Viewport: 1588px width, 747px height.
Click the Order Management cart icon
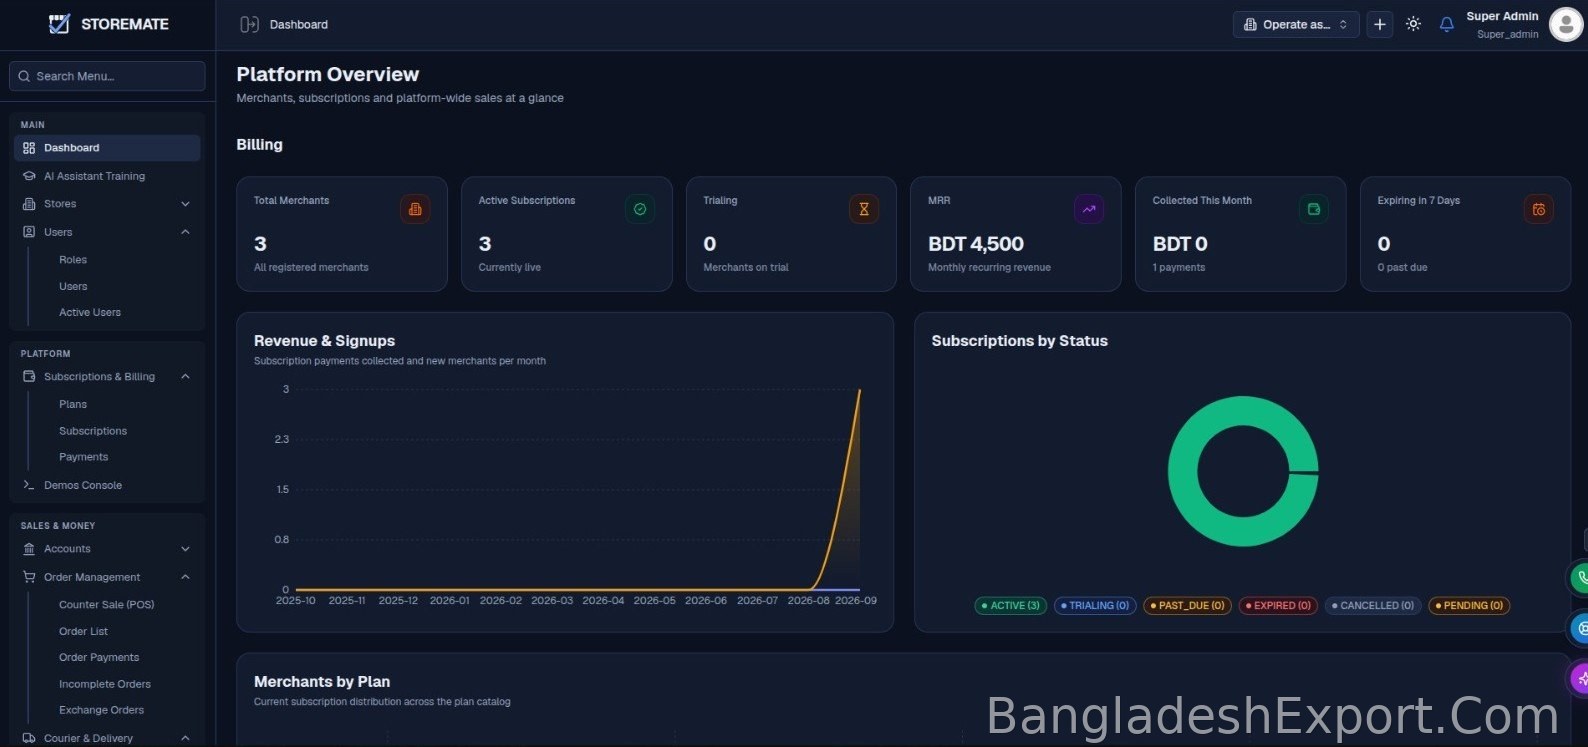(x=29, y=577)
